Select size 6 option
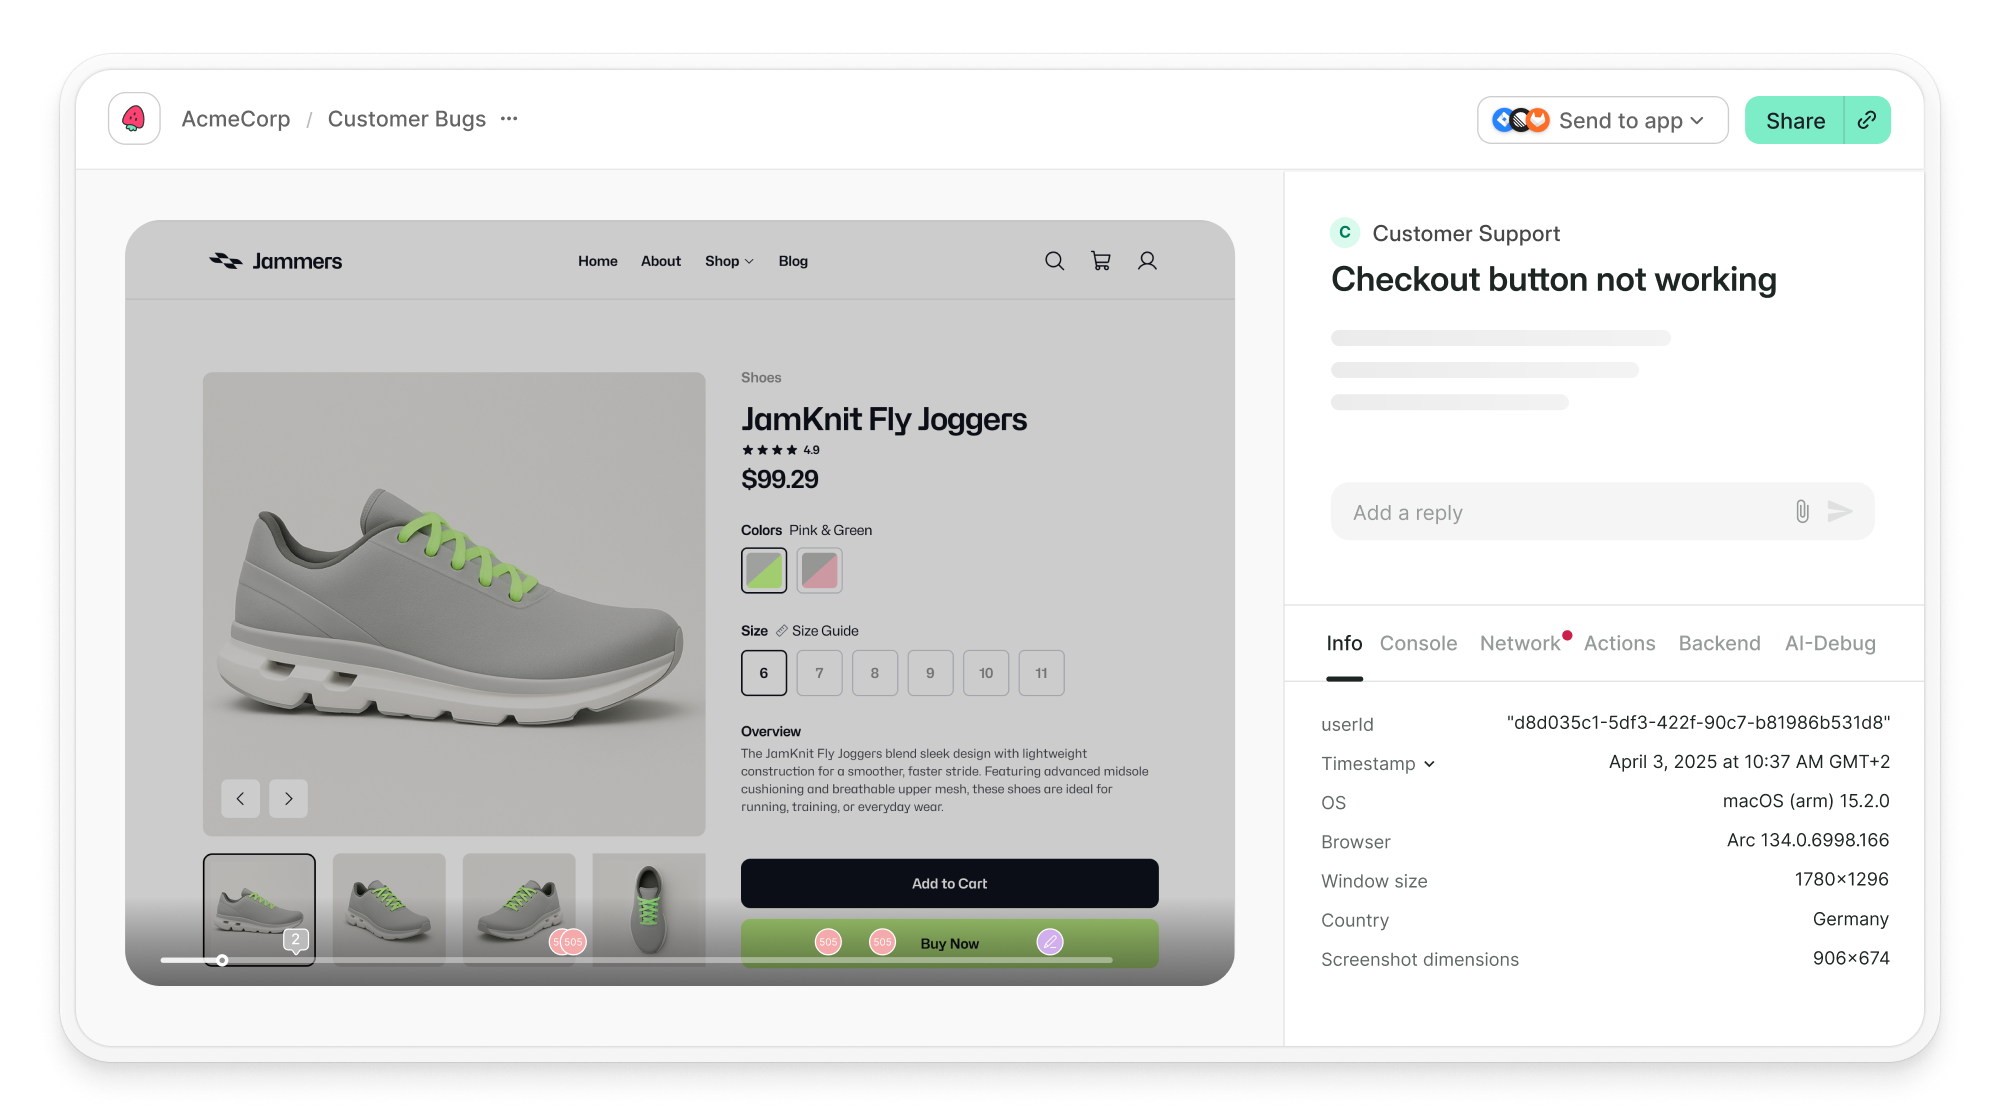 (764, 673)
